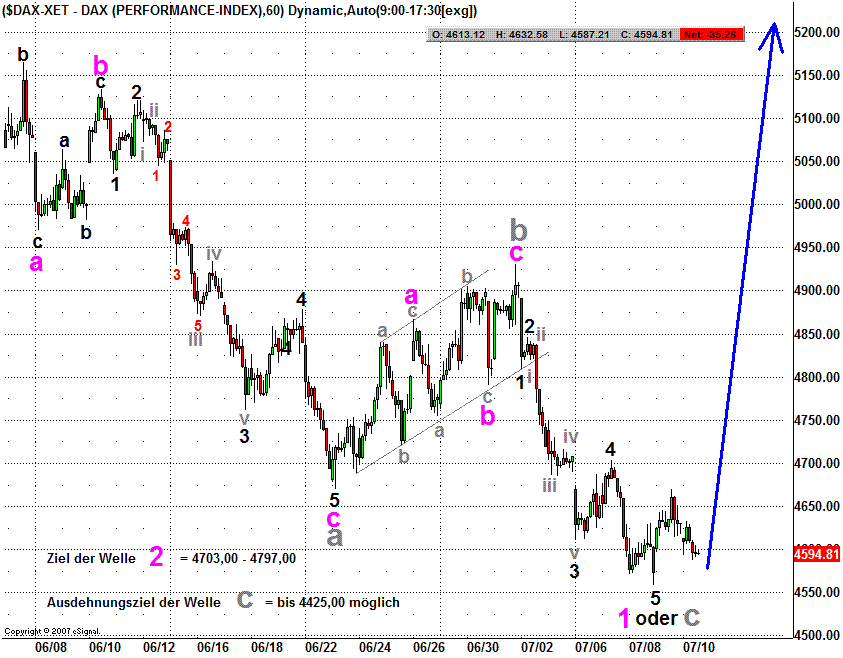
Task: Select the 06/08 date on time axis
Action: (51, 648)
